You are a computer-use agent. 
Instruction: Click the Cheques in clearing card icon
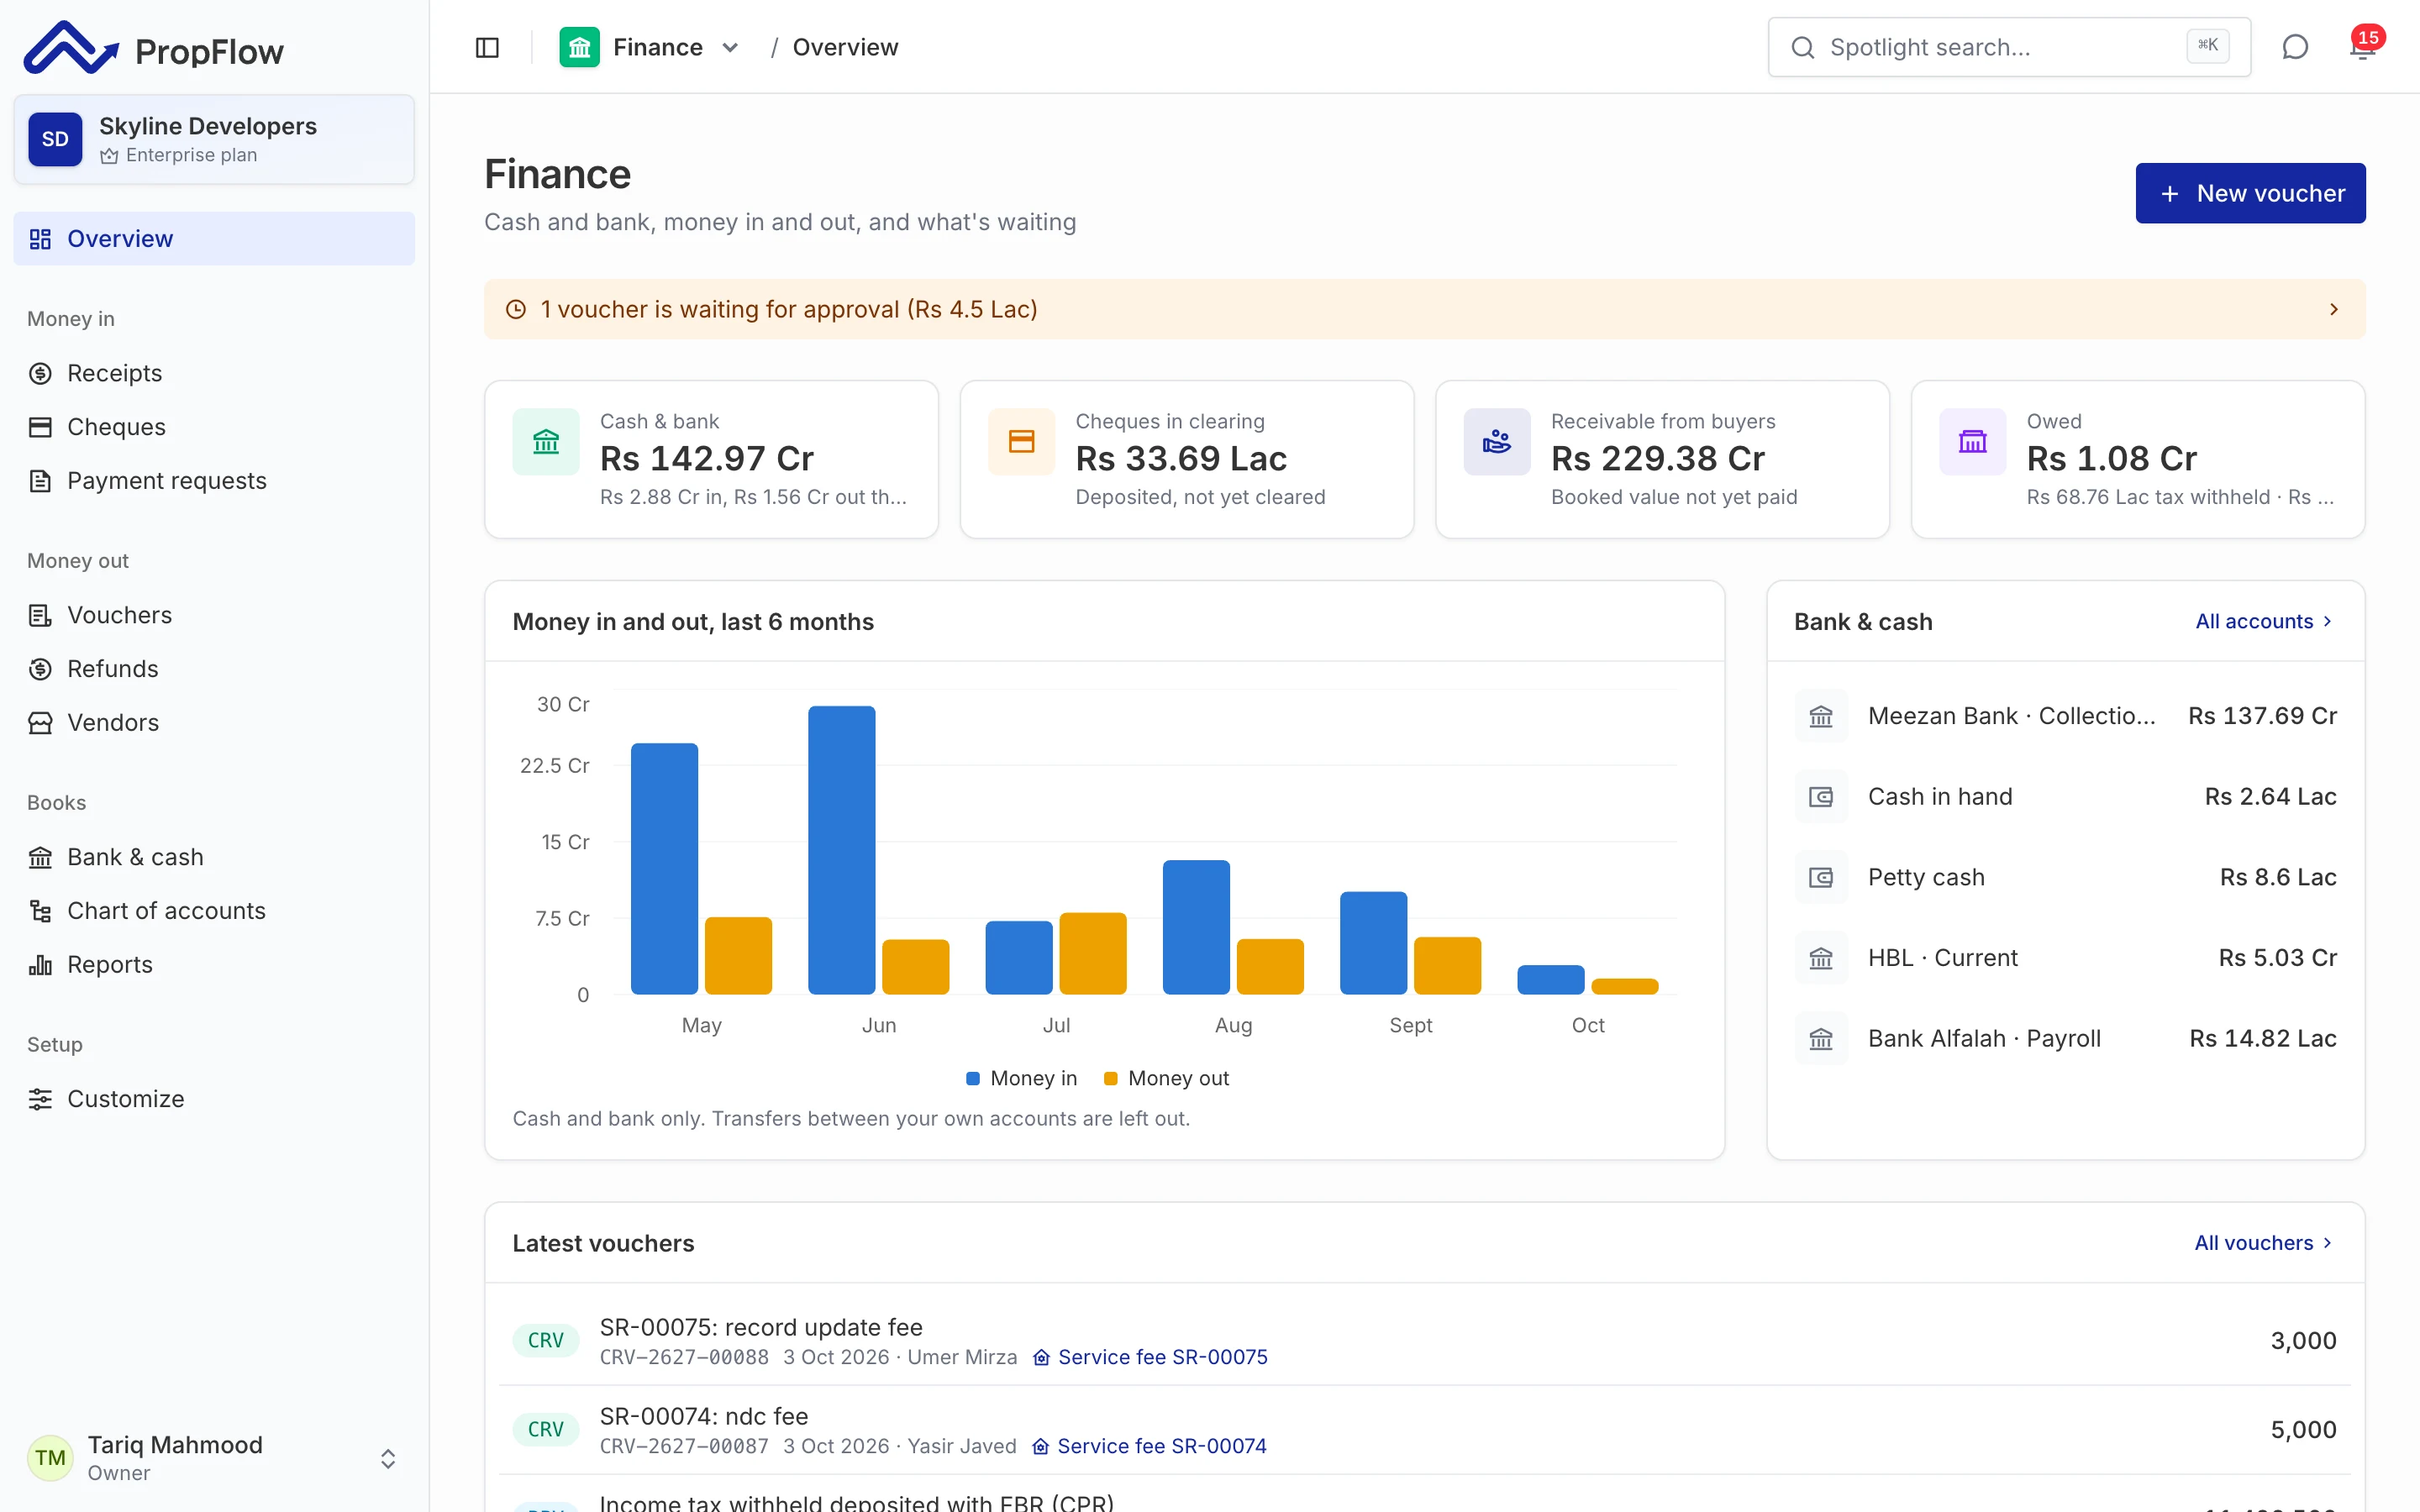point(1021,441)
